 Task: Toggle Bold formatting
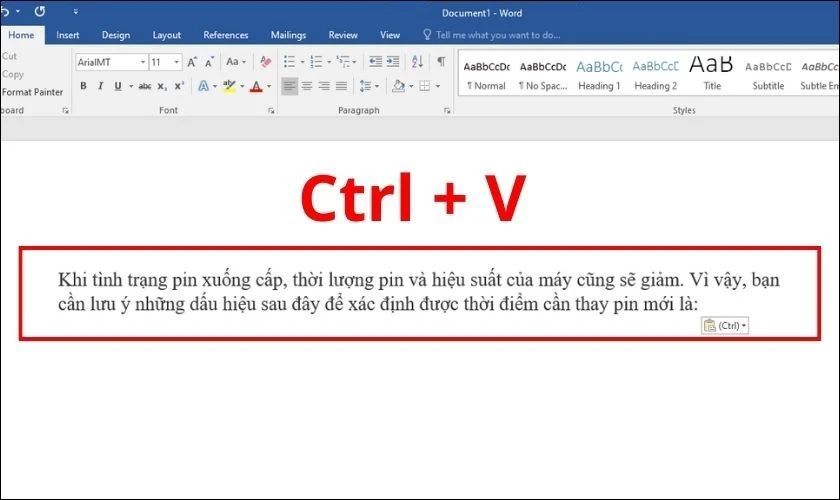click(84, 86)
